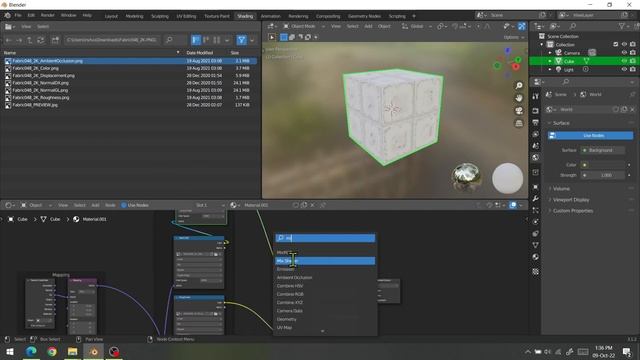Open the Object Data triangle tab
Image resolution: width=640 pixels, height=360 pixels.
pos(536,245)
